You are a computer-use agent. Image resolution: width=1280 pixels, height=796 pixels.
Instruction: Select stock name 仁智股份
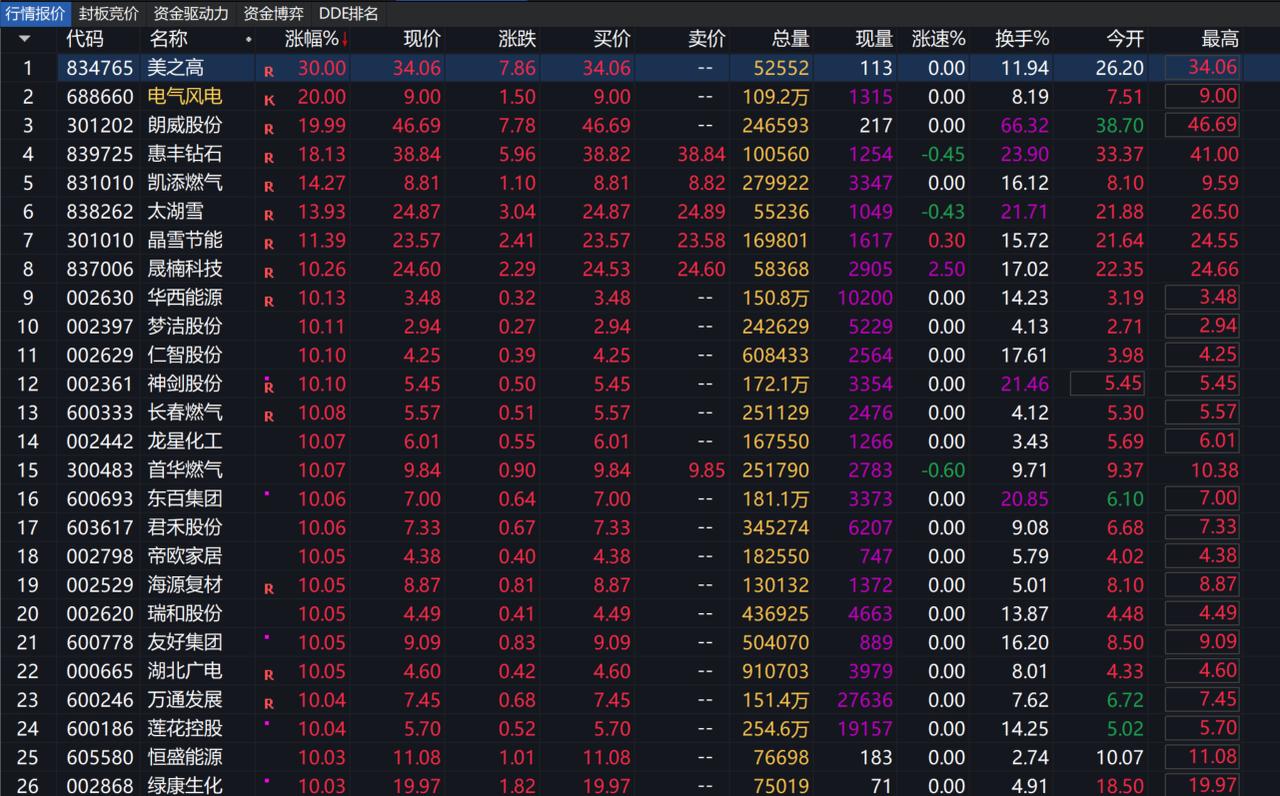point(185,355)
